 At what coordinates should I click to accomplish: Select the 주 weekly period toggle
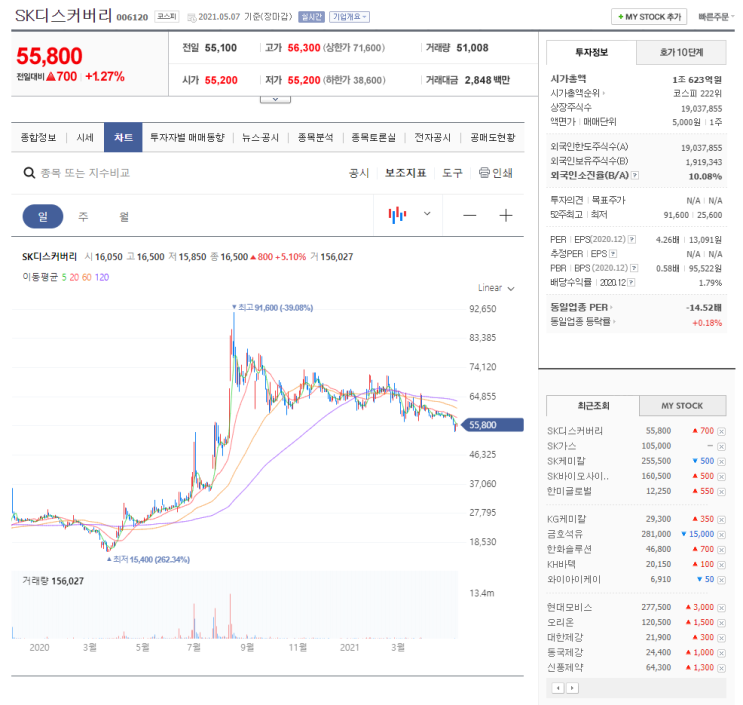(x=83, y=217)
